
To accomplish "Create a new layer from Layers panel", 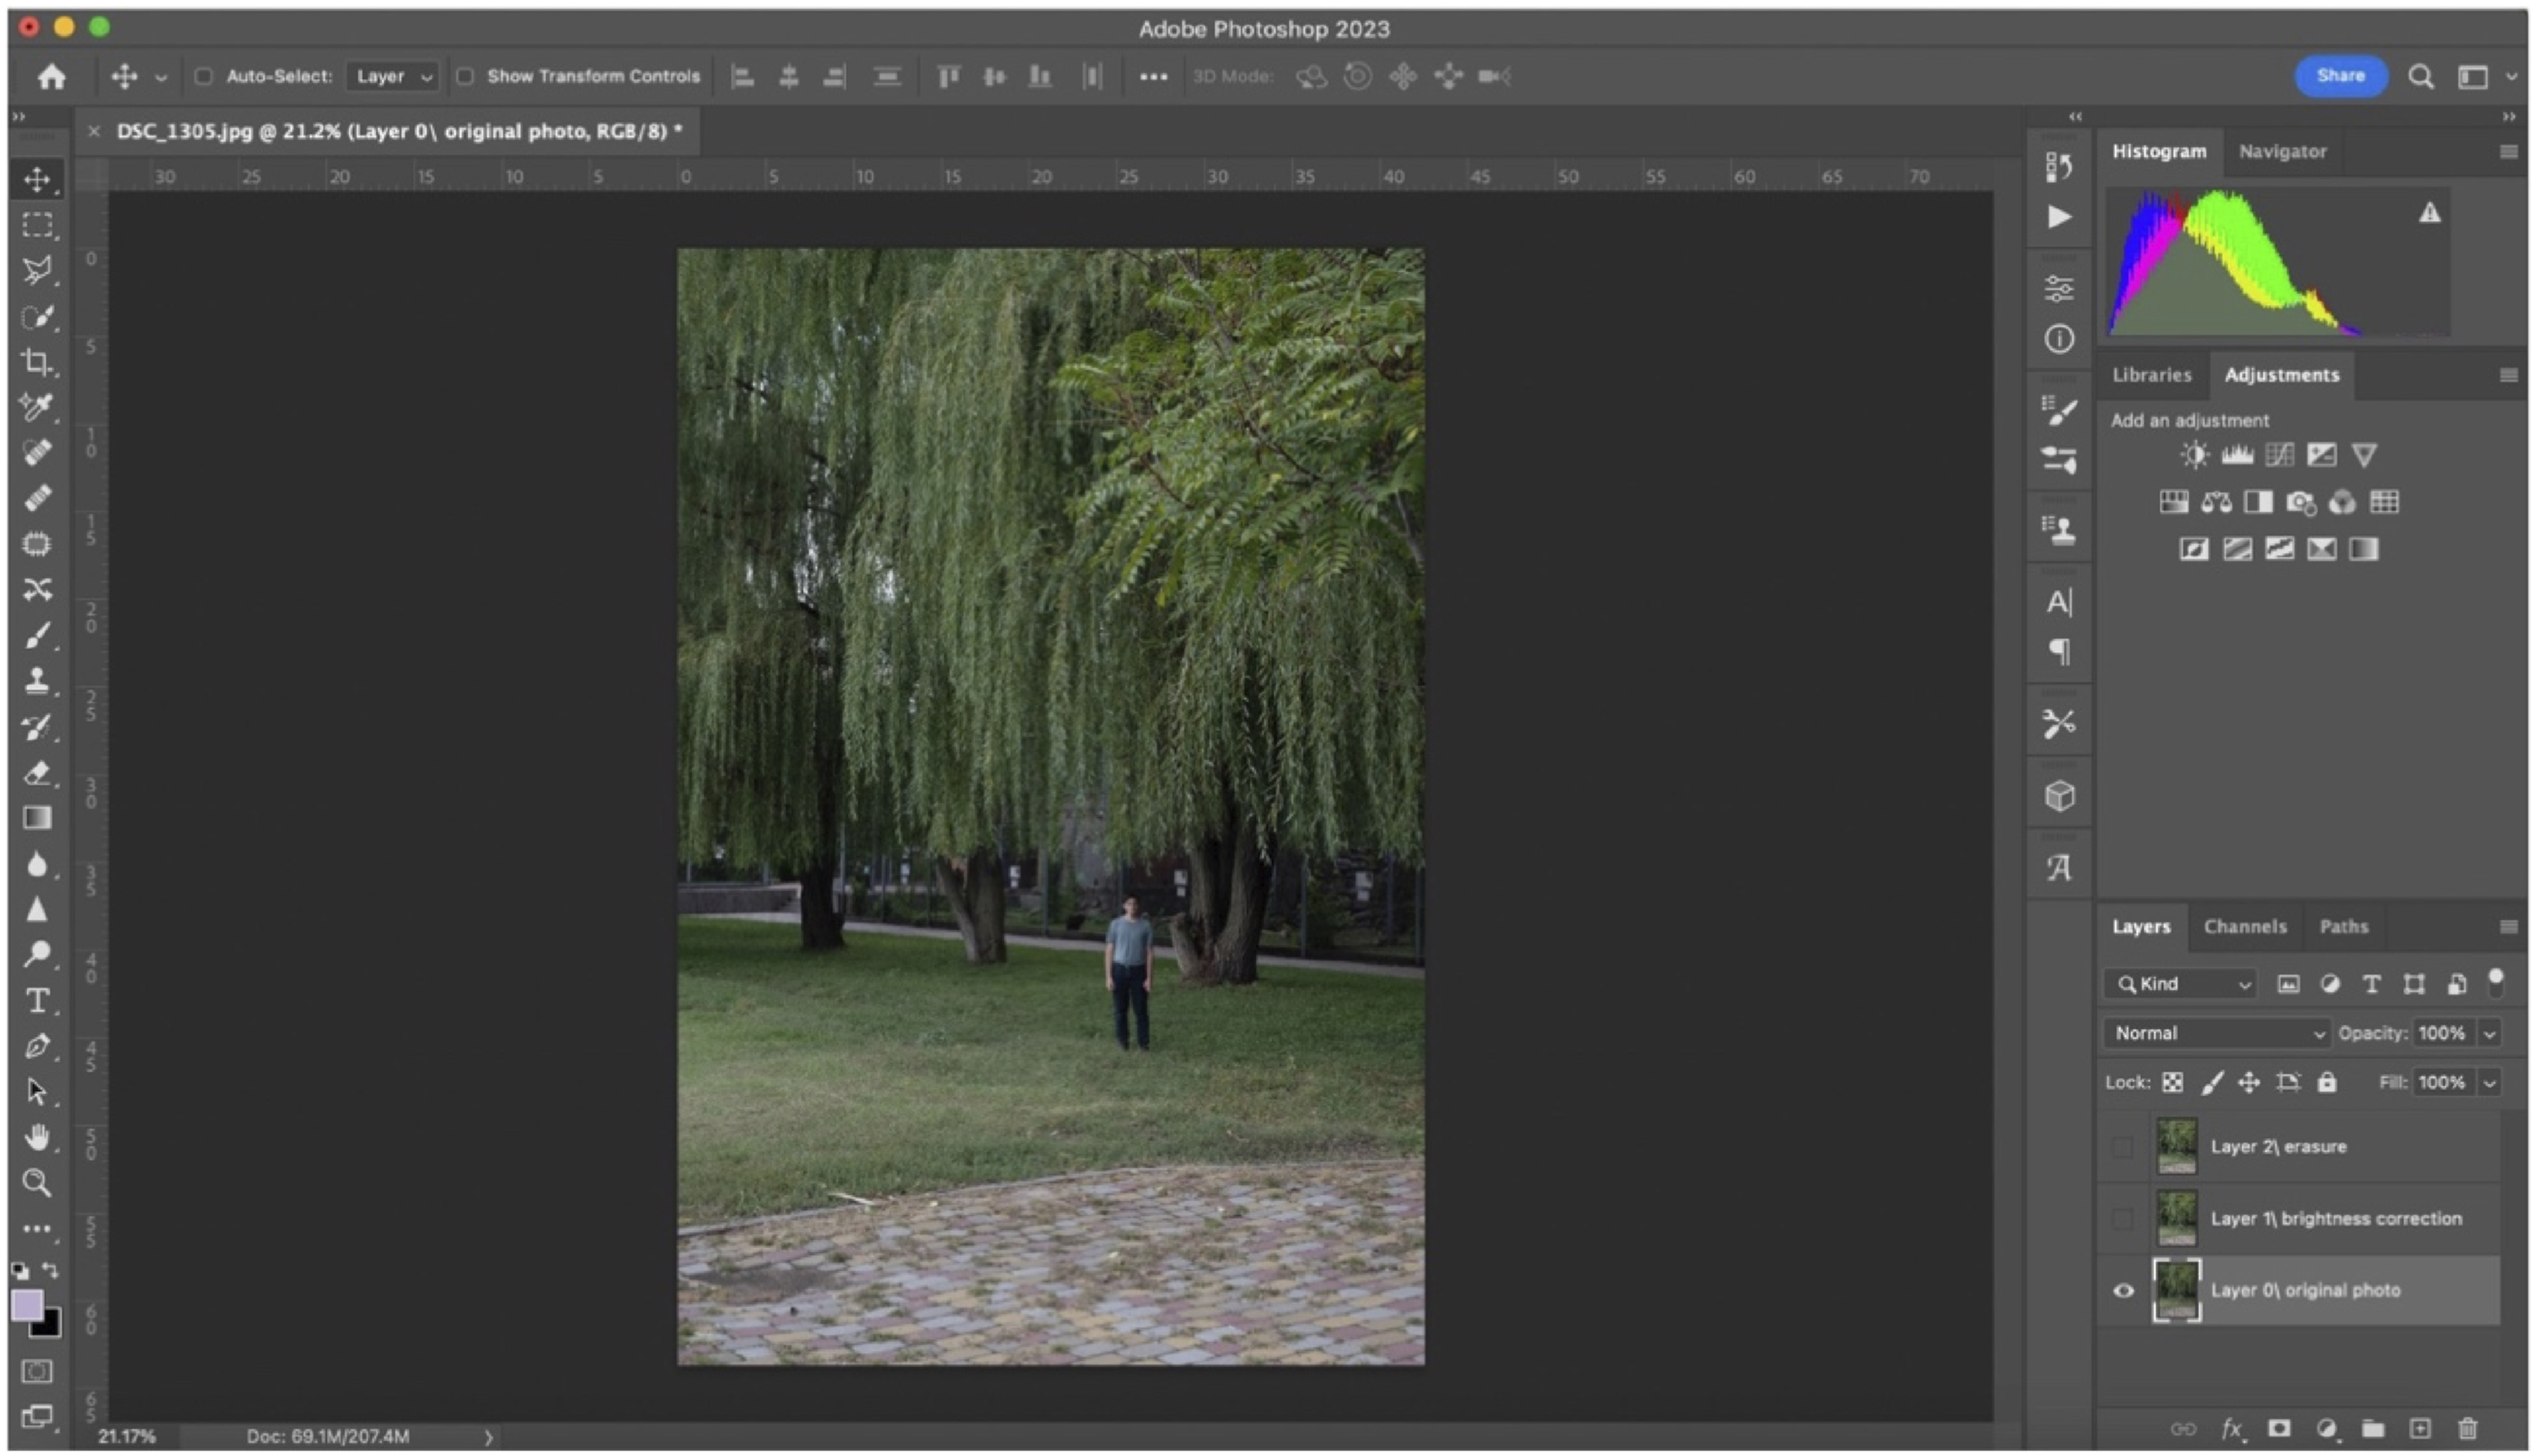I will (2419, 1428).
